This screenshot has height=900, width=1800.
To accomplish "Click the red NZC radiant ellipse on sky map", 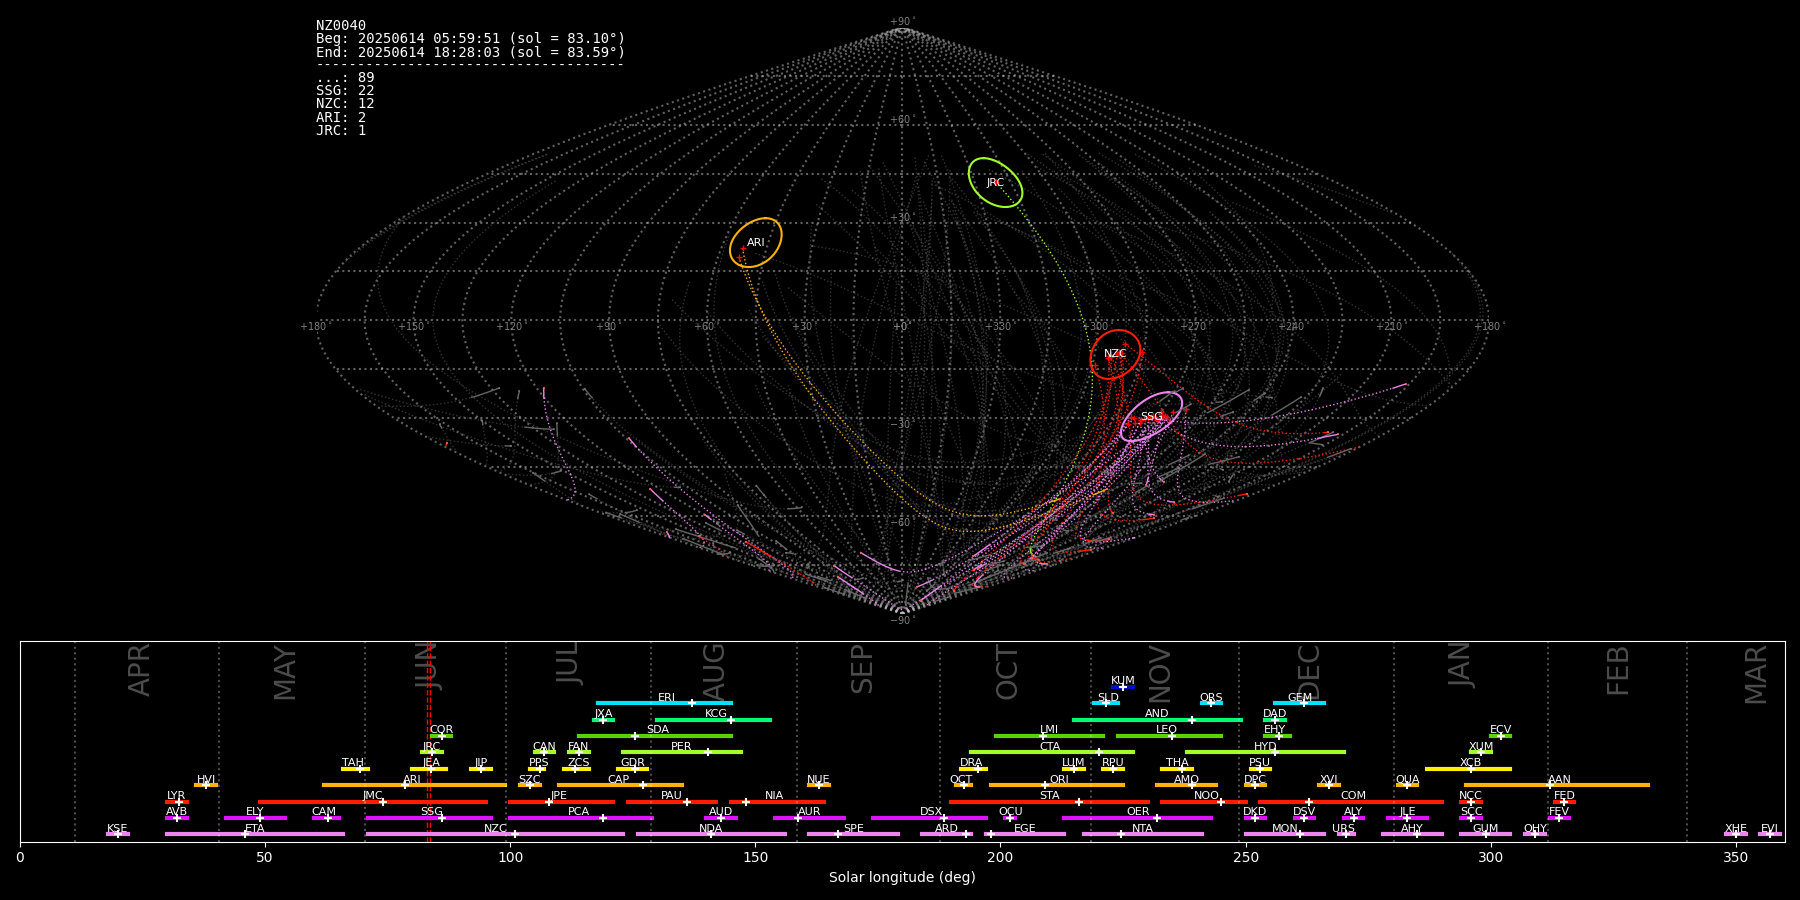I will pyautogui.click(x=1115, y=354).
